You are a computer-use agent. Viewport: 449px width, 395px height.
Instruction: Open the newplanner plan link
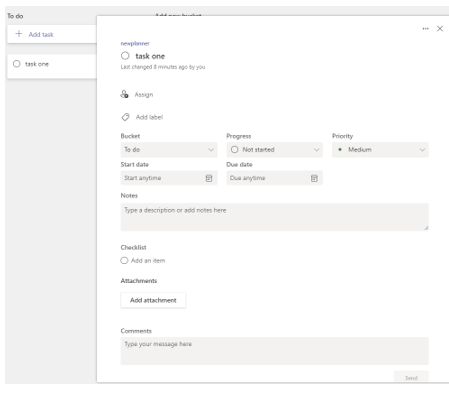click(135, 43)
